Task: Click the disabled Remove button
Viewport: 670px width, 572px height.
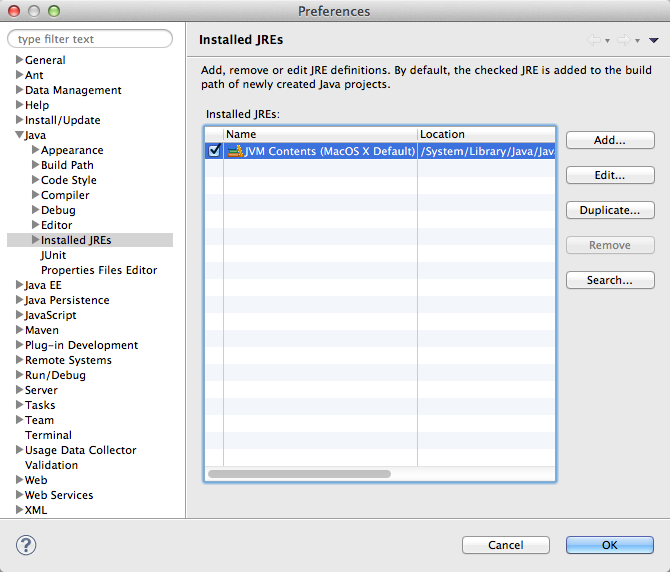Action: pos(610,245)
